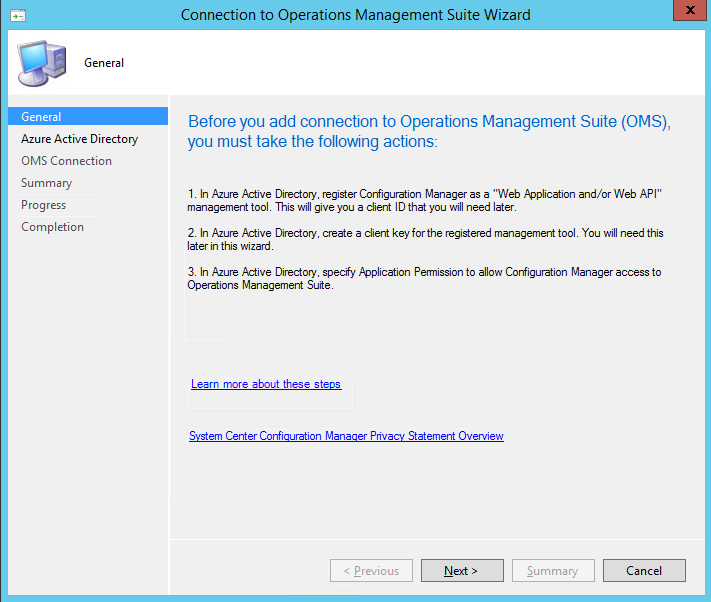Open the OMS Connection step in sidebar
This screenshot has width=711, height=602.
tap(66, 161)
